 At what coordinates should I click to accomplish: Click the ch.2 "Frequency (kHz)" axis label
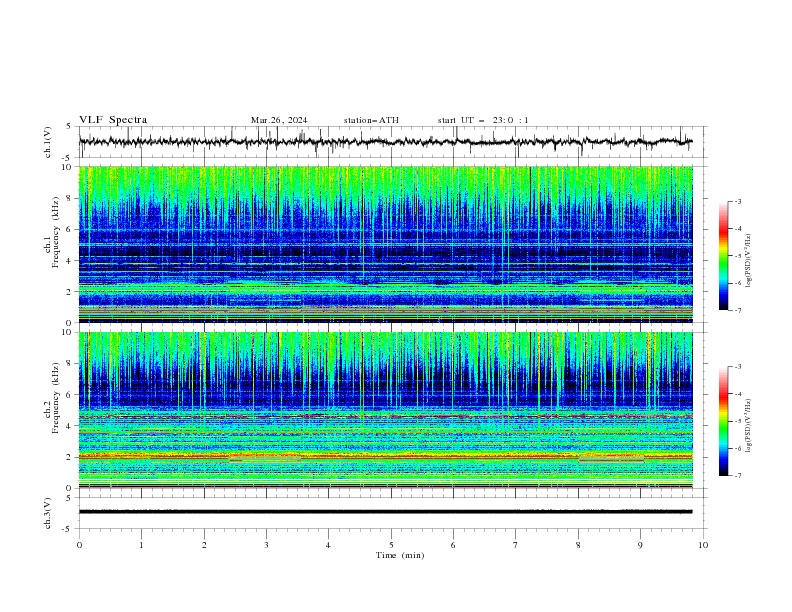56,398
